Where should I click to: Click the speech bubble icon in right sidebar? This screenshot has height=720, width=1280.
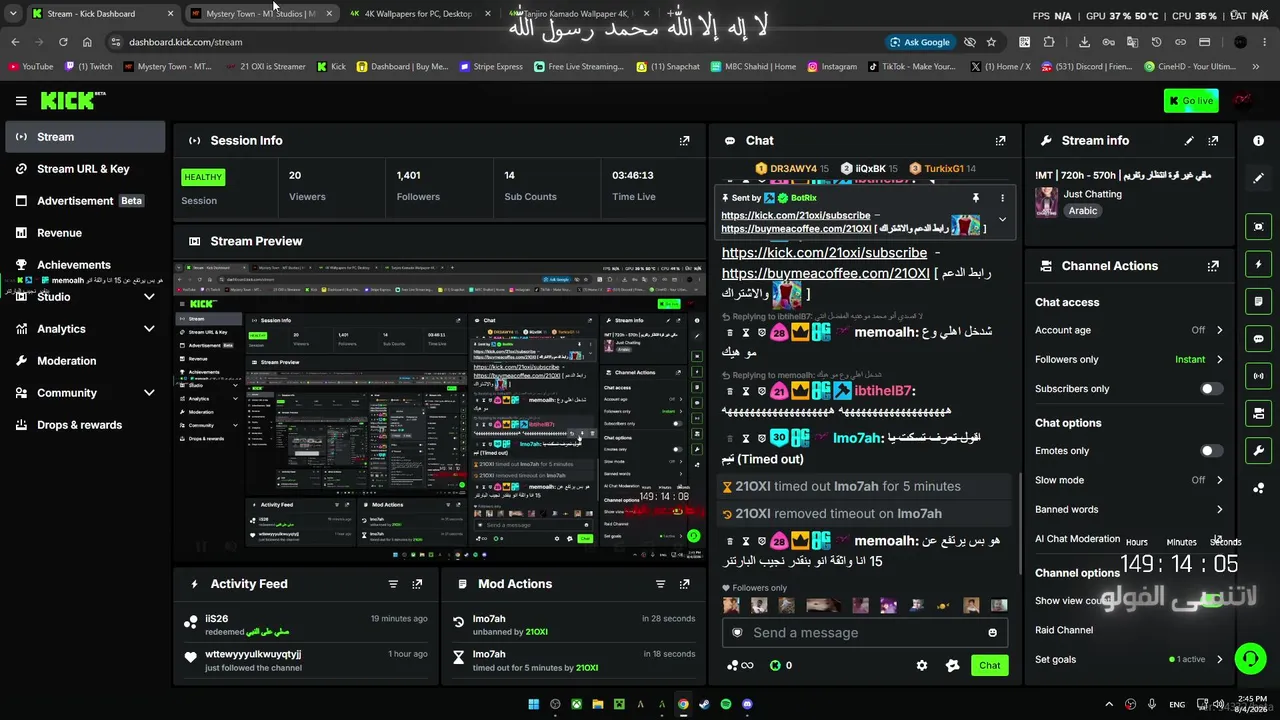coord(1258,339)
